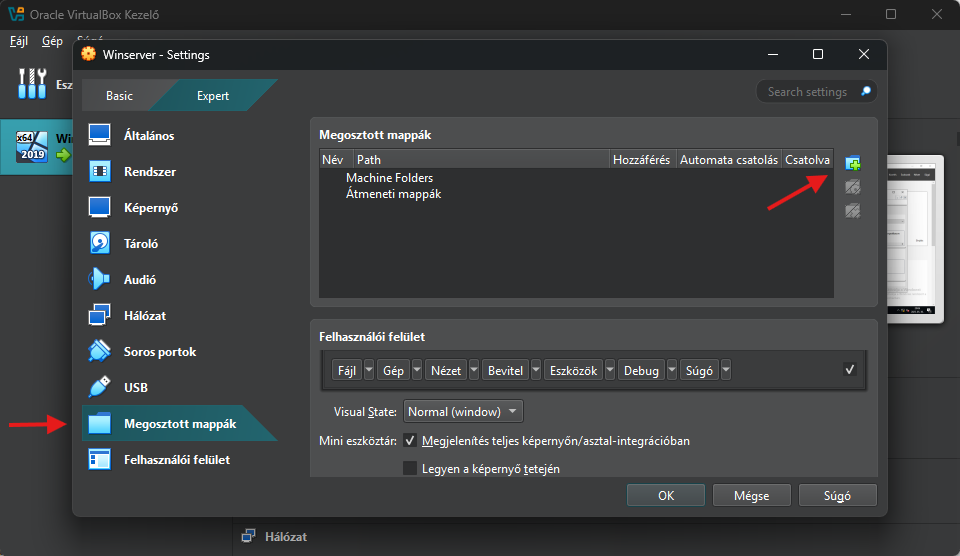Enable Legyen a képernyő tetején checkbox
The width and height of the screenshot is (960, 556).
click(410, 468)
